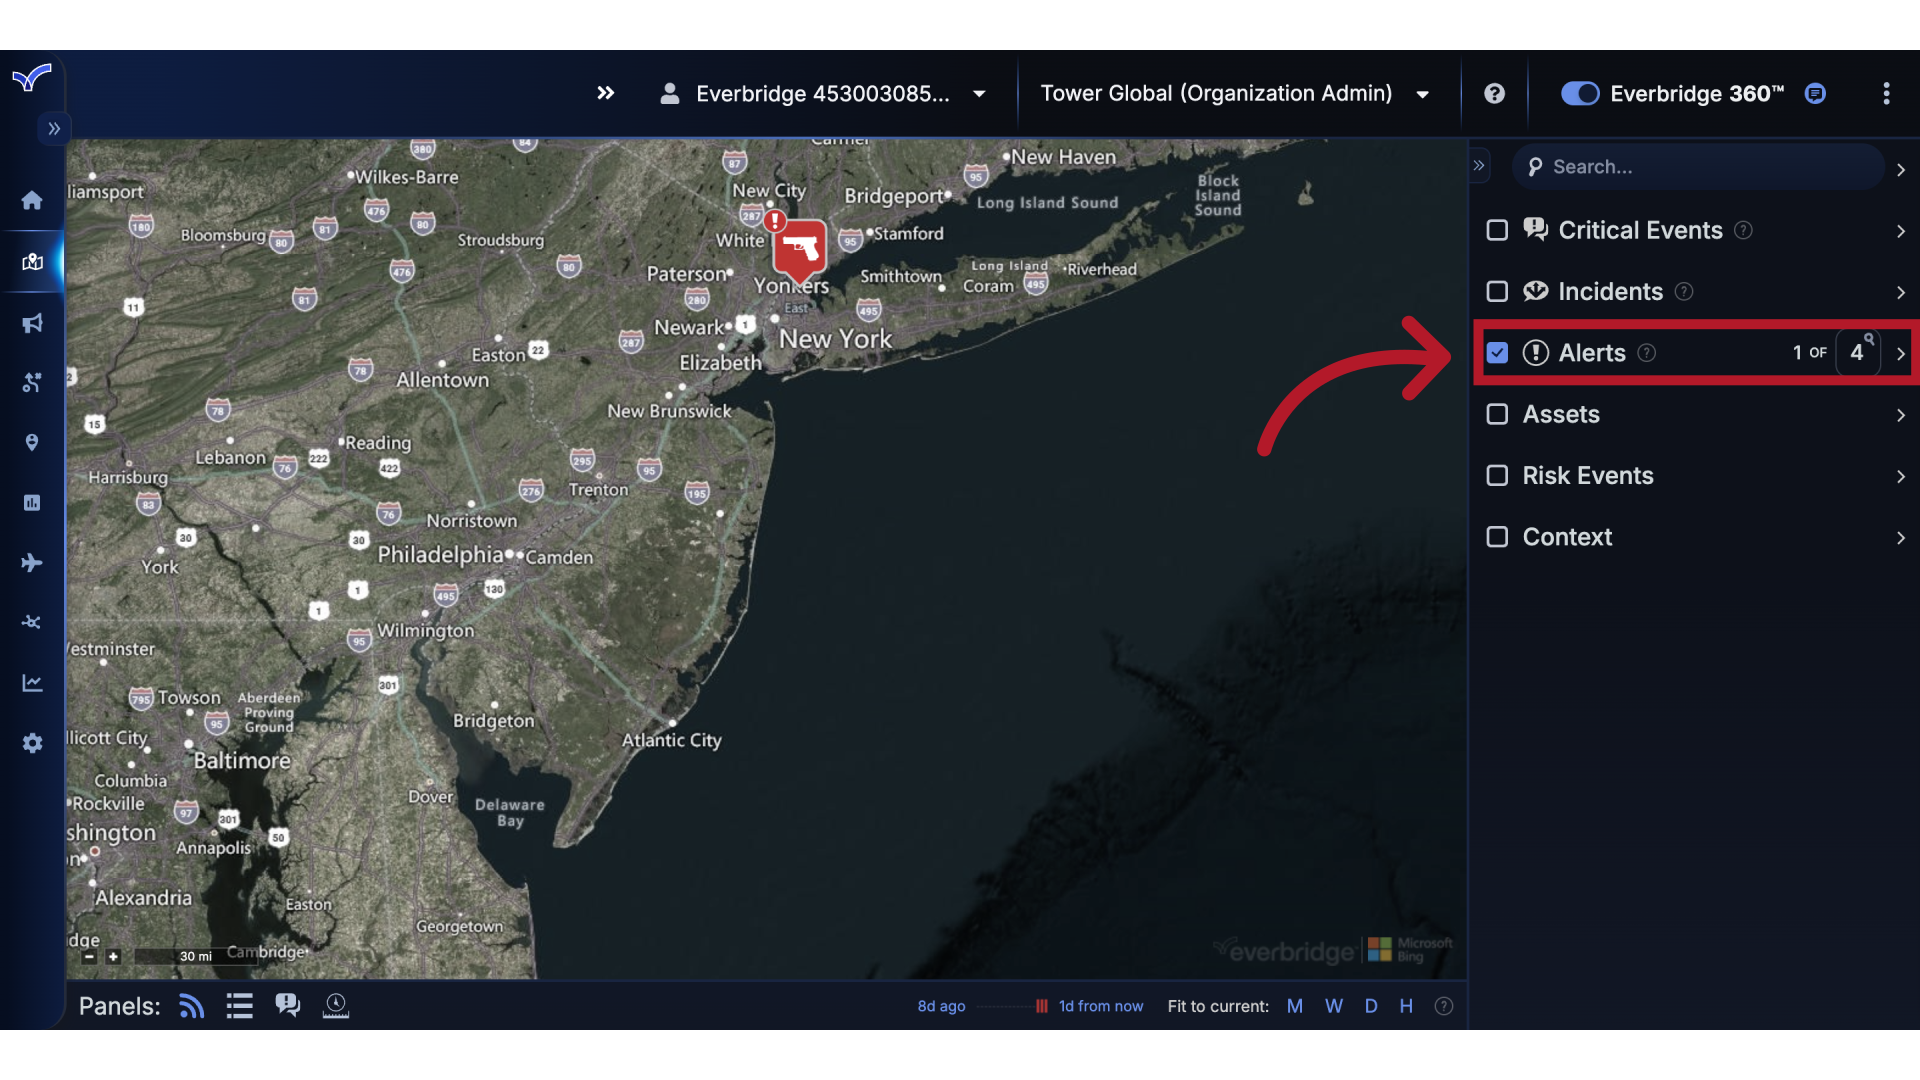Zoom out using the map minus control
The height and width of the screenshot is (1080, 1920).
[x=88, y=956]
